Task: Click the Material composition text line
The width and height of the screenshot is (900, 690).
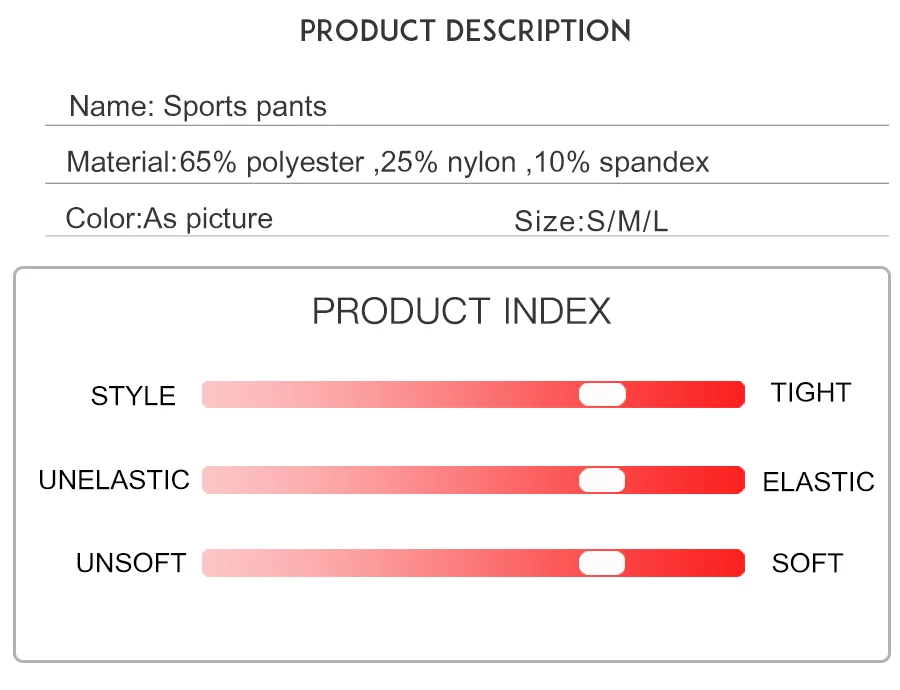Action: [388, 162]
